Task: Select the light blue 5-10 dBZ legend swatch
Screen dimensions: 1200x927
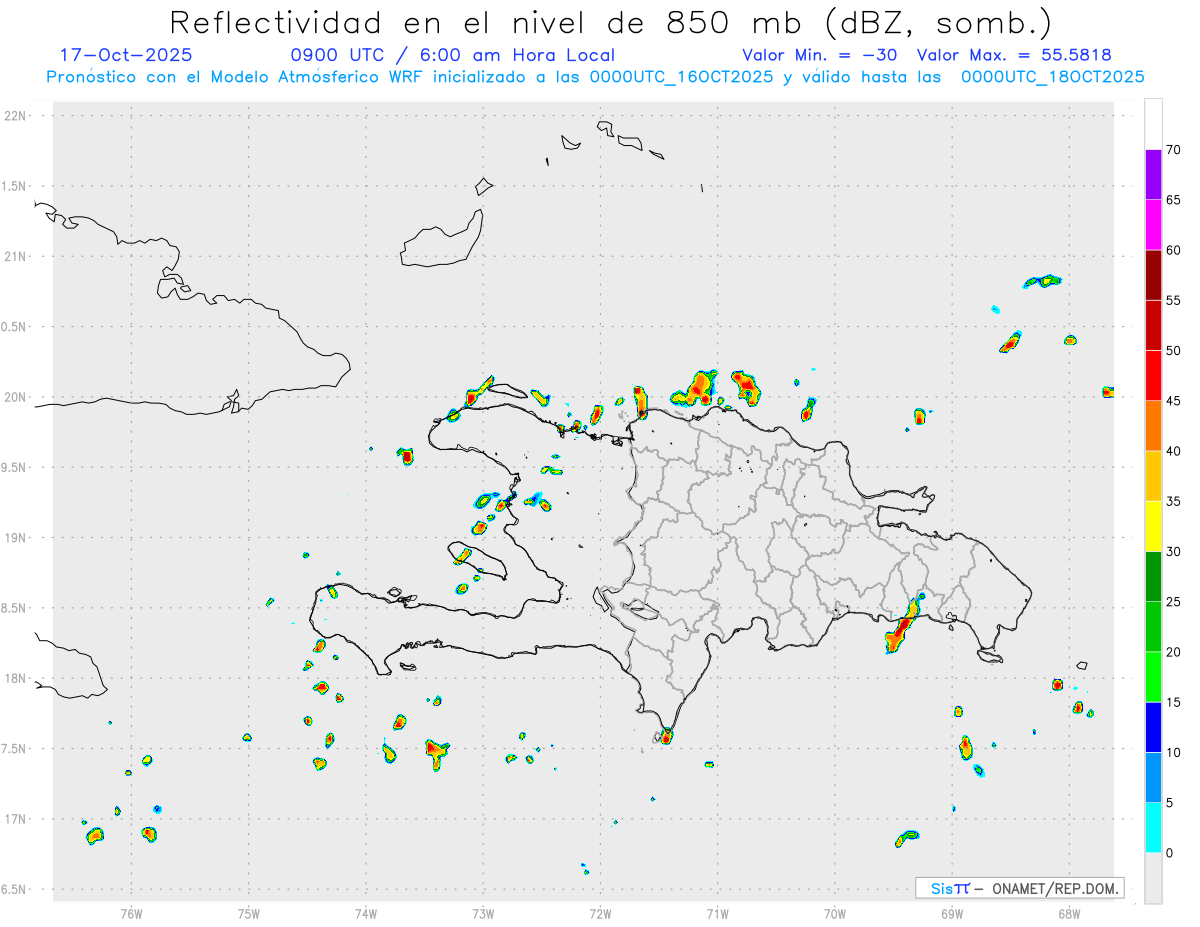Action: pos(1153,778)
